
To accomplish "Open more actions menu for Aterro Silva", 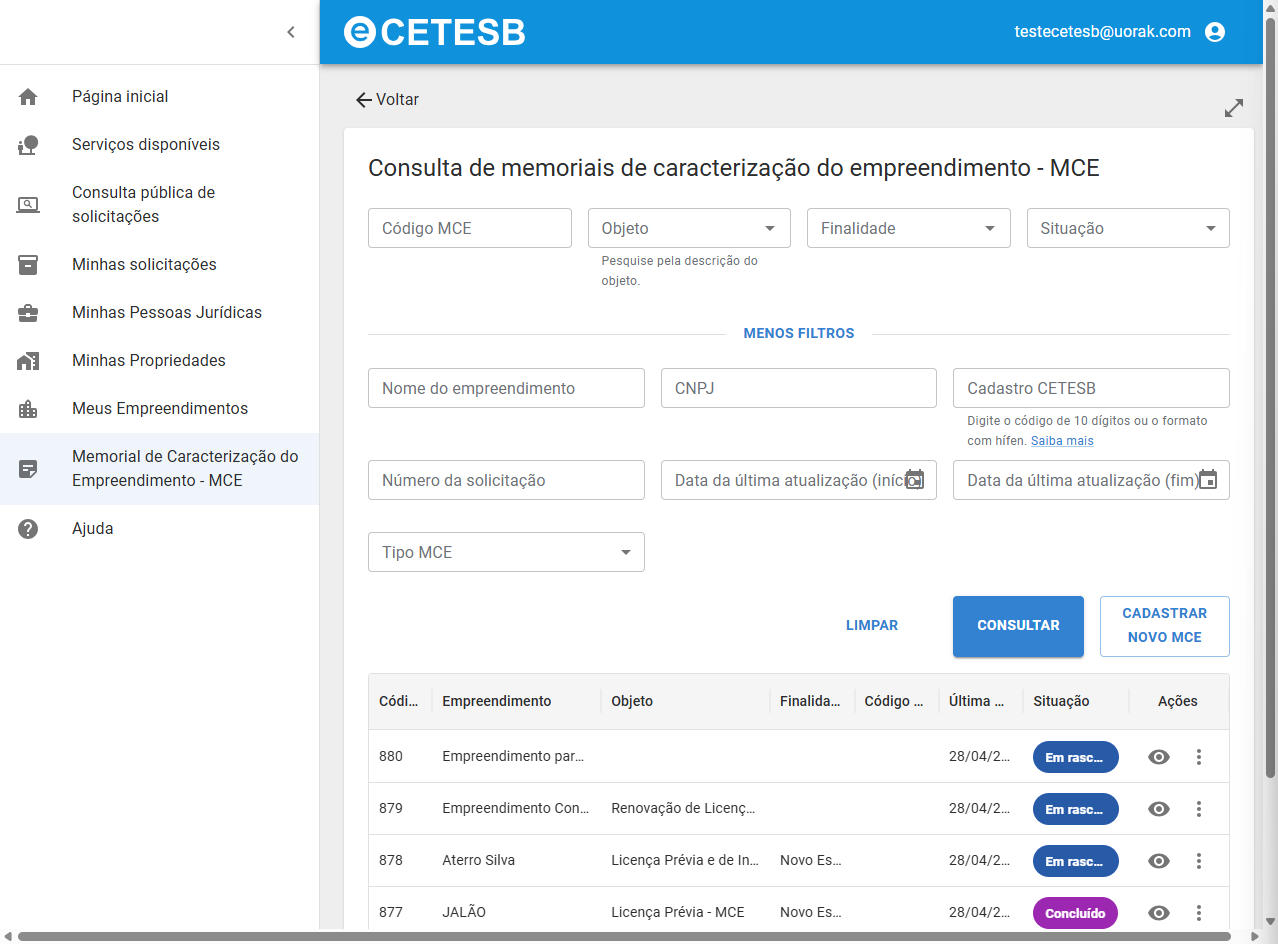I will pos(1199,861).
